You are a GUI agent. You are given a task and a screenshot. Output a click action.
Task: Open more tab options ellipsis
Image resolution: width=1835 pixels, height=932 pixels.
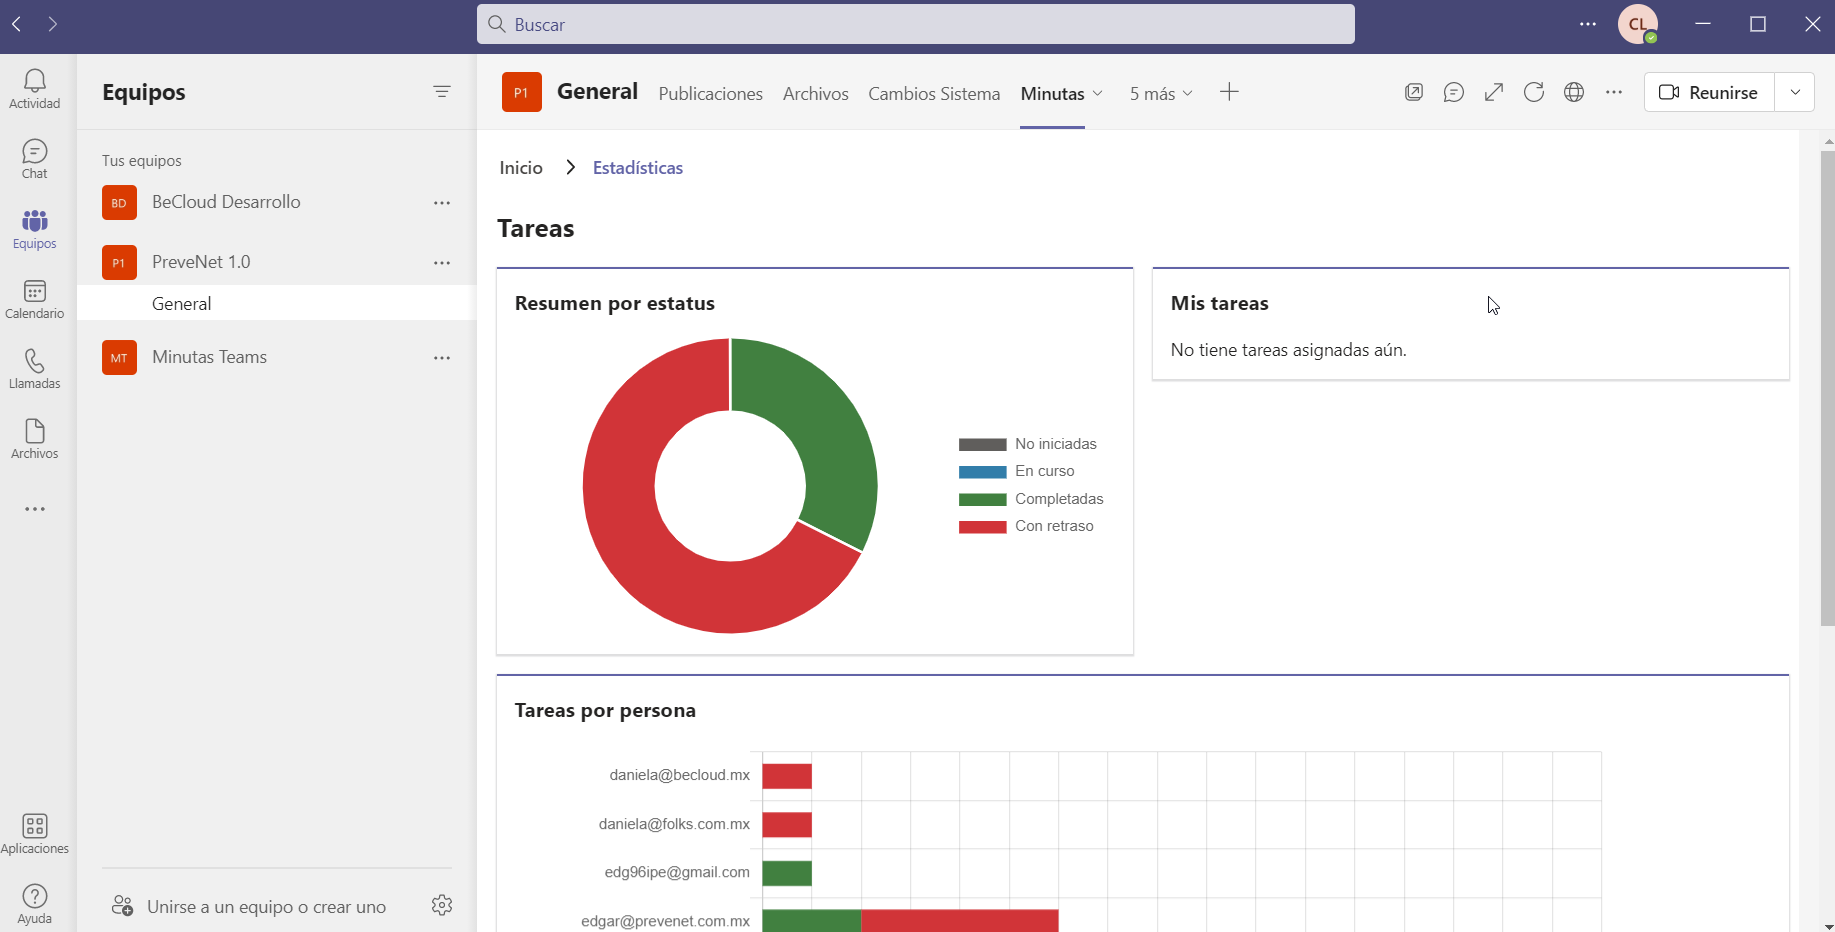pos(1614,92)
